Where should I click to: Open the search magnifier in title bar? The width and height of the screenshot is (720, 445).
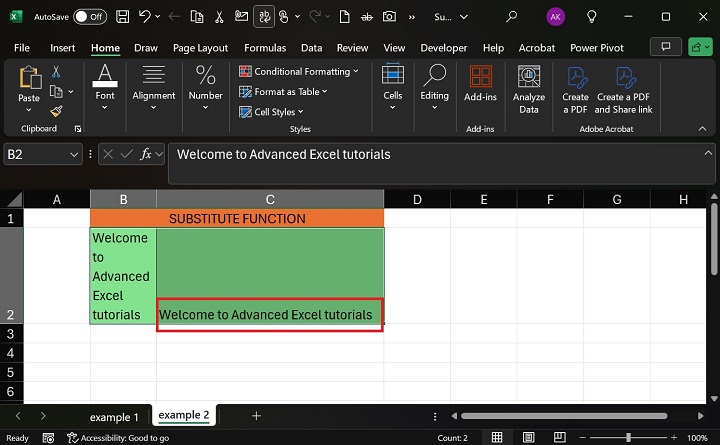(x=512, y=17)
